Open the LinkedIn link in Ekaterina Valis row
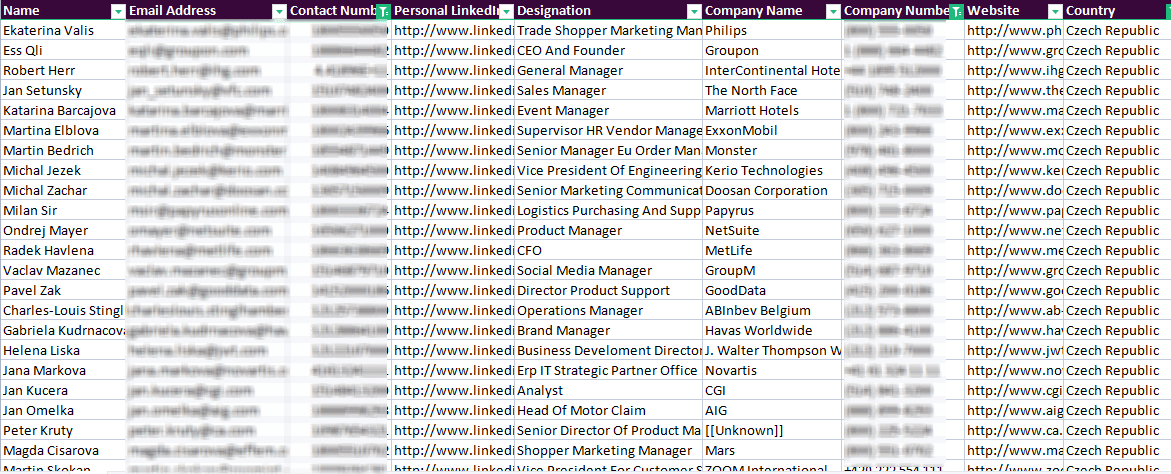 click(453, 31)
